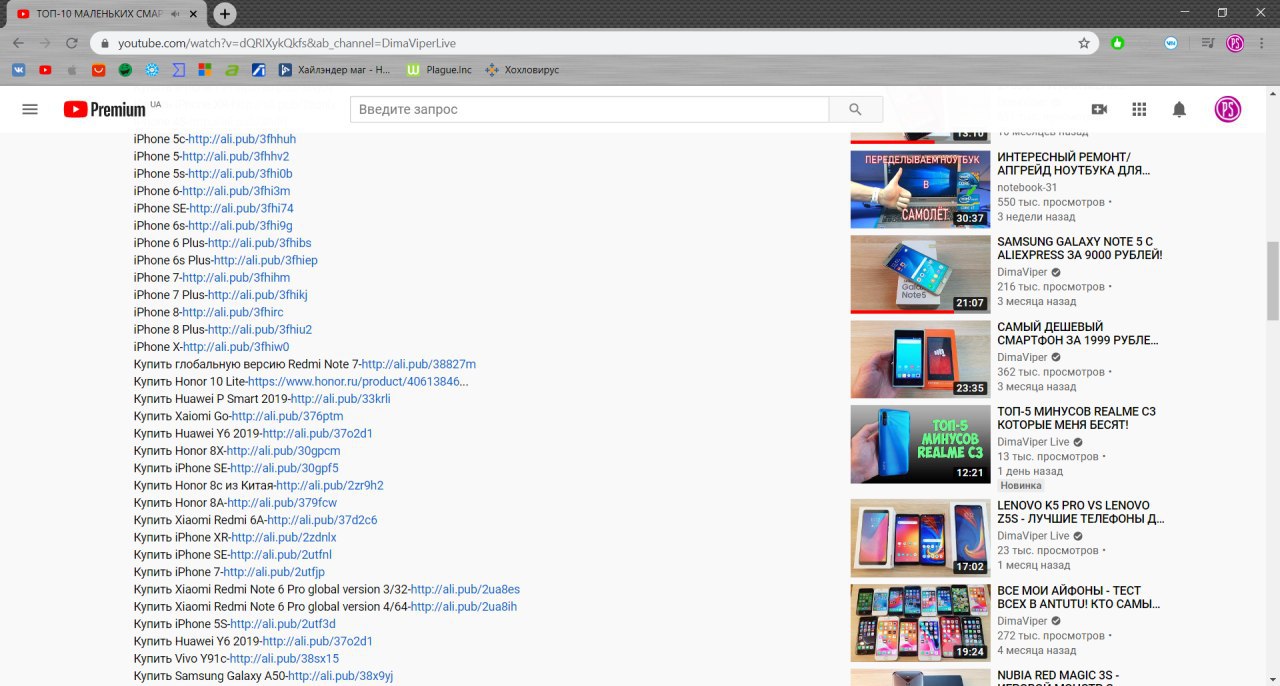Open the Lenovo K5 Pro vs Z5S thumbnail
The width and height of the screenshot is (1280, 686).
pyautogui.click(x=920, y=538)
